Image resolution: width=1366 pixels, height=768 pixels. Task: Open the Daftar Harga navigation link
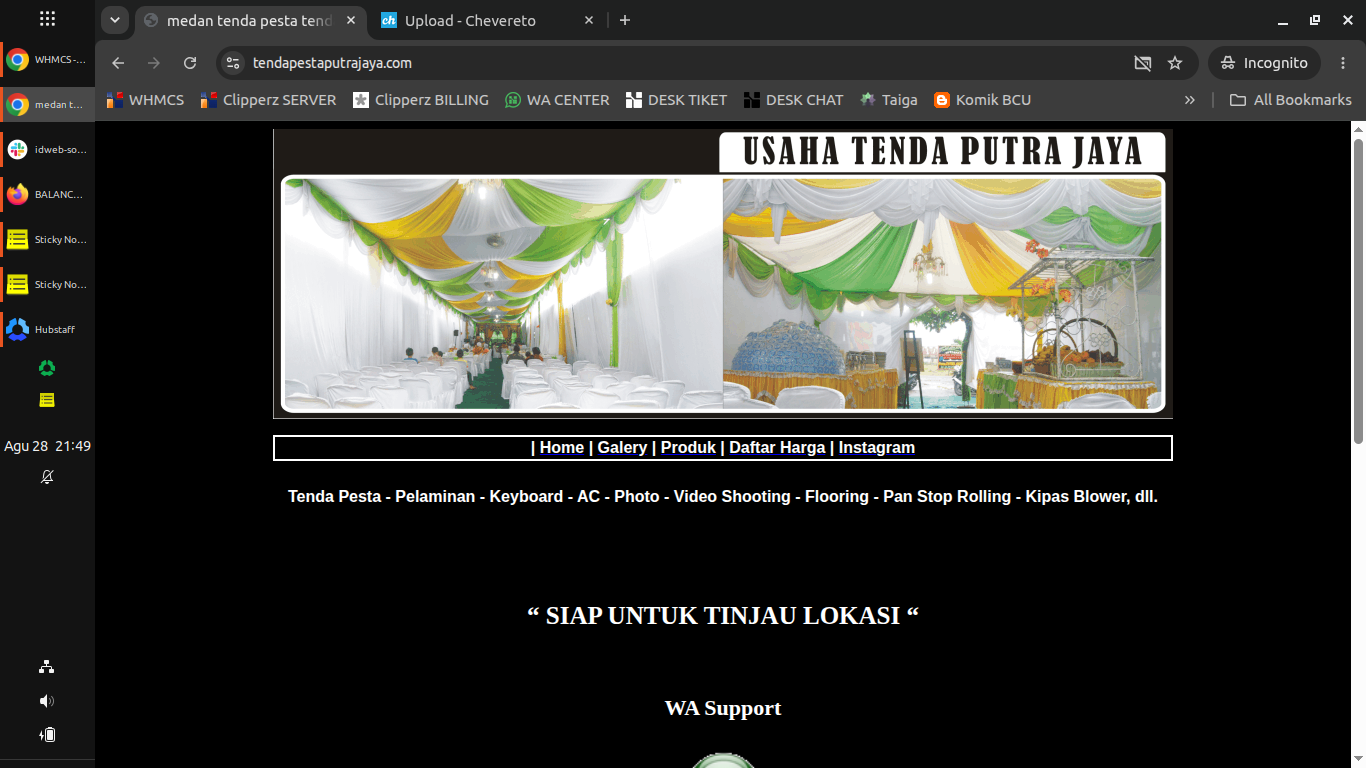coord(777,448)
